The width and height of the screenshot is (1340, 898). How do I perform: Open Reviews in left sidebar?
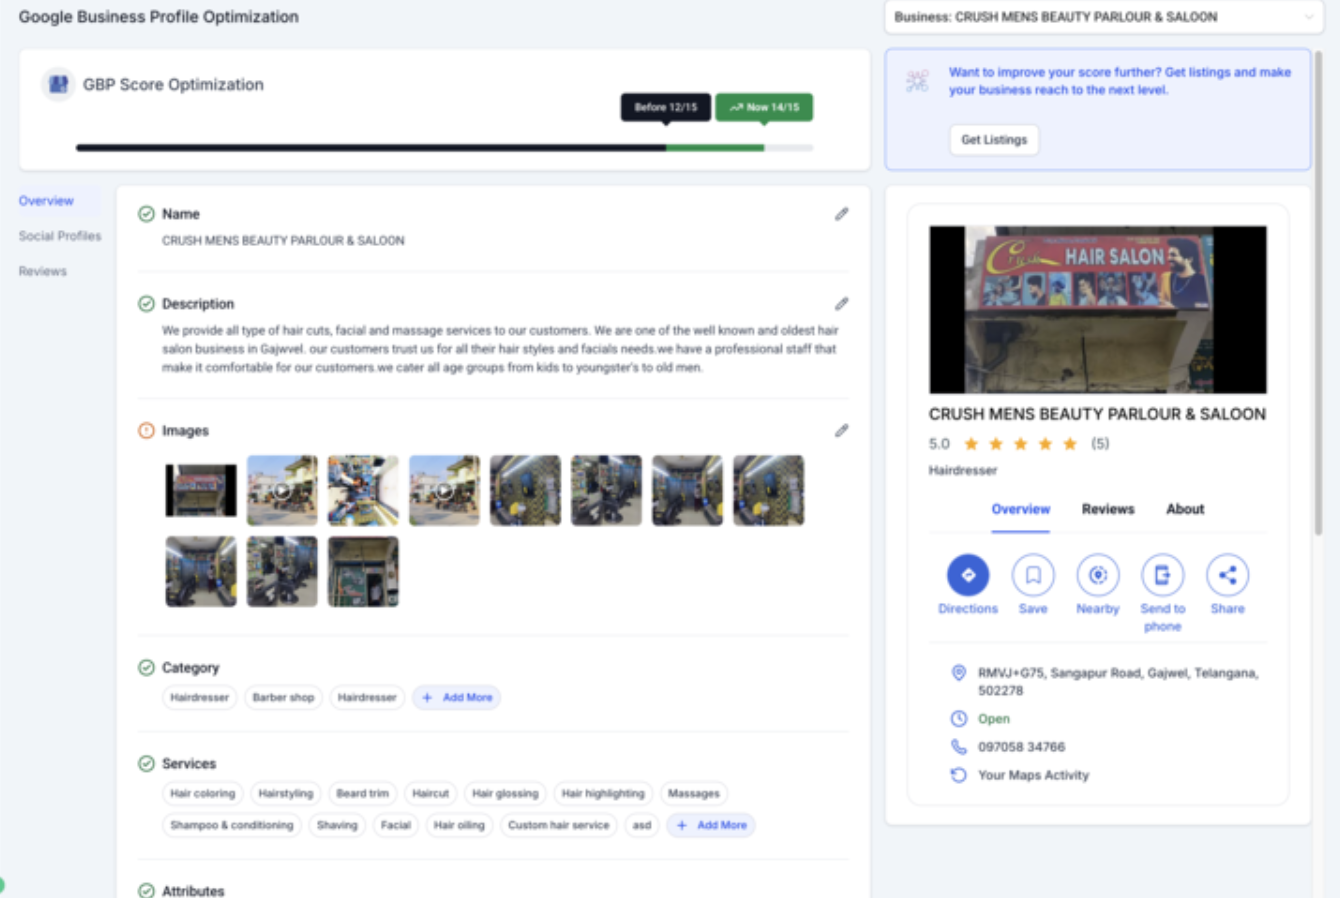click(x=42, y=271)
